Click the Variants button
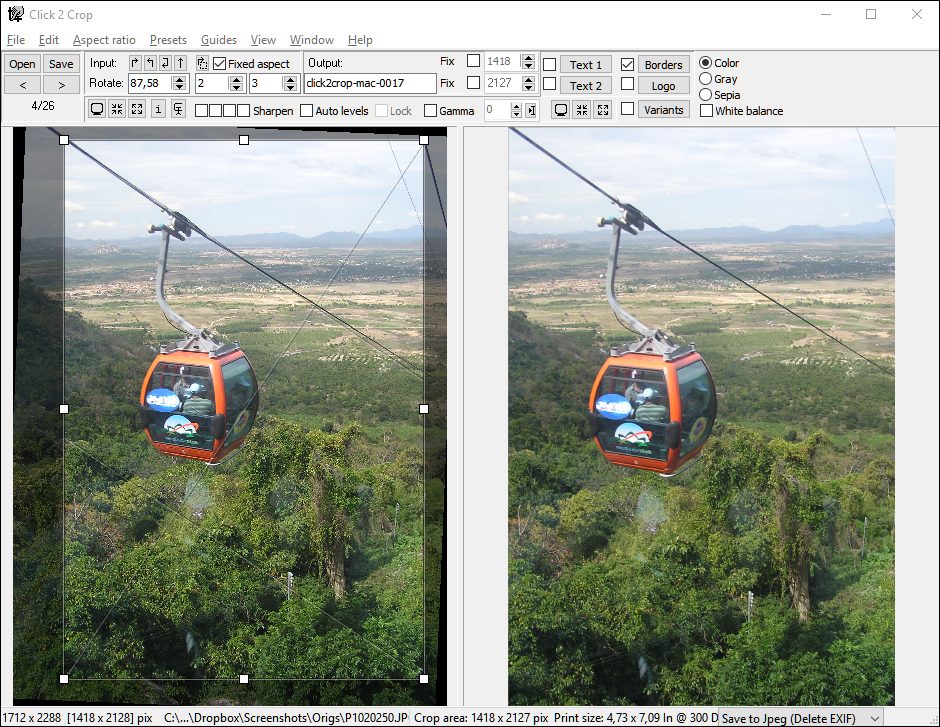Image resolution: width=940 pixels, height=727 pixels. 663,110
